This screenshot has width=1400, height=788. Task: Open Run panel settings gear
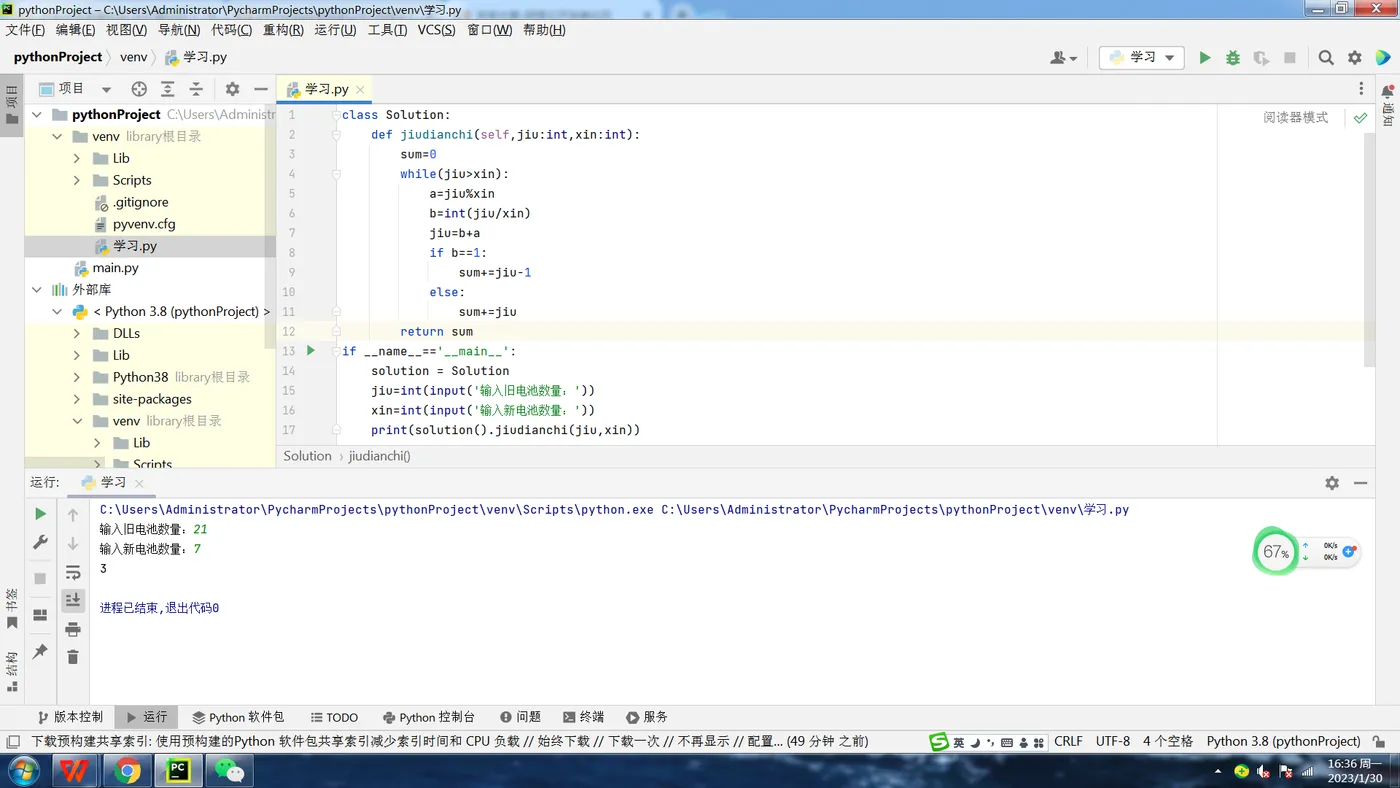1332,483
